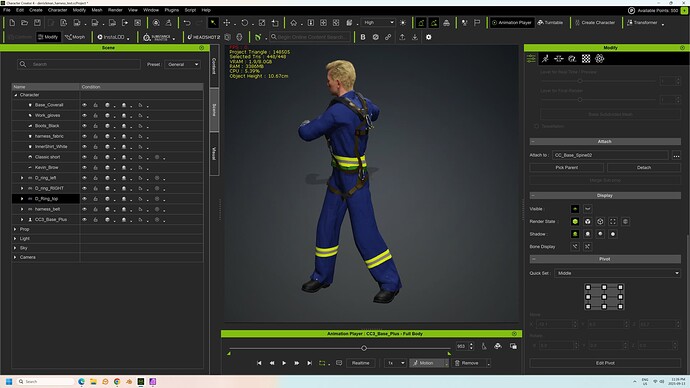
Task: Click the Edit Pivot button
Action: click(x=605, y=363)
